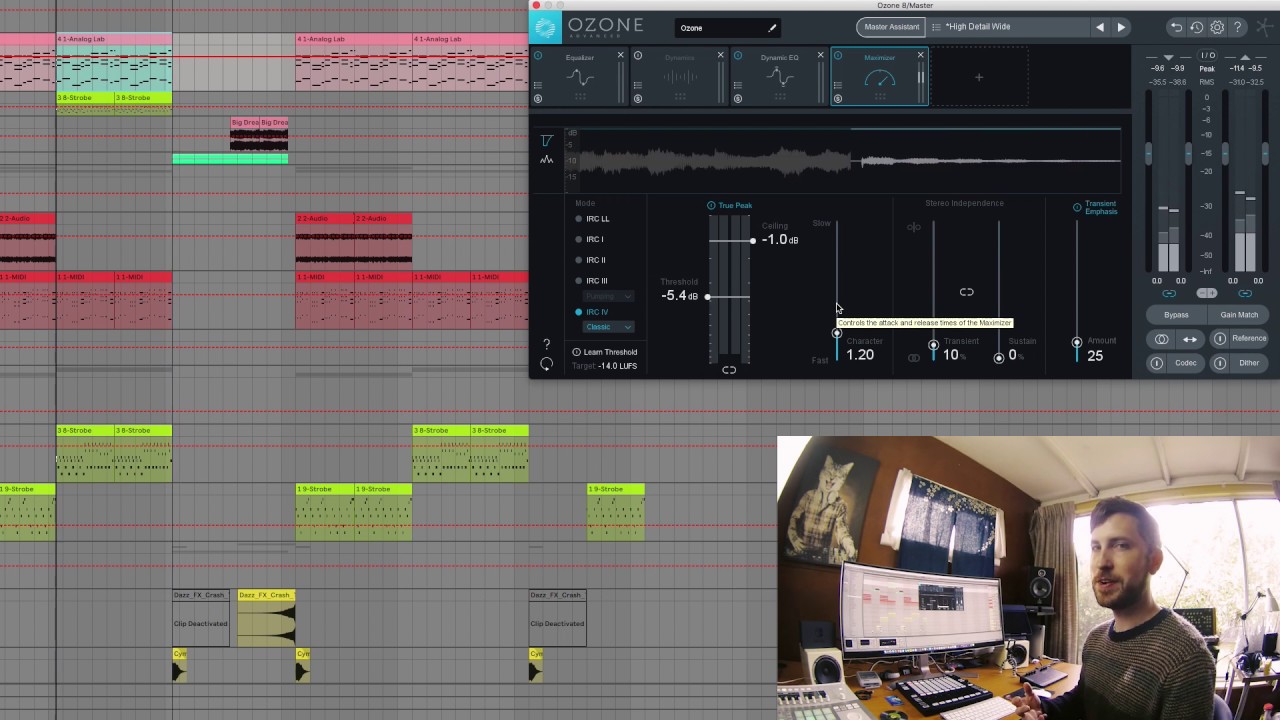Edit the preset name with pencil icon
1280x720 pixels.
[x=772, y=28]
